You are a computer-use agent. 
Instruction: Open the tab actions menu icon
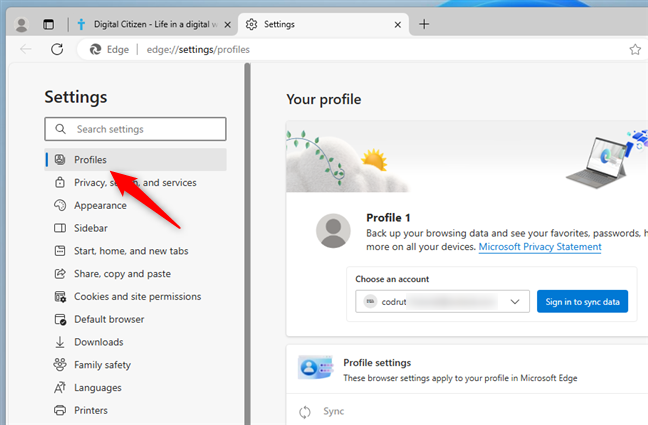(48, 24)
